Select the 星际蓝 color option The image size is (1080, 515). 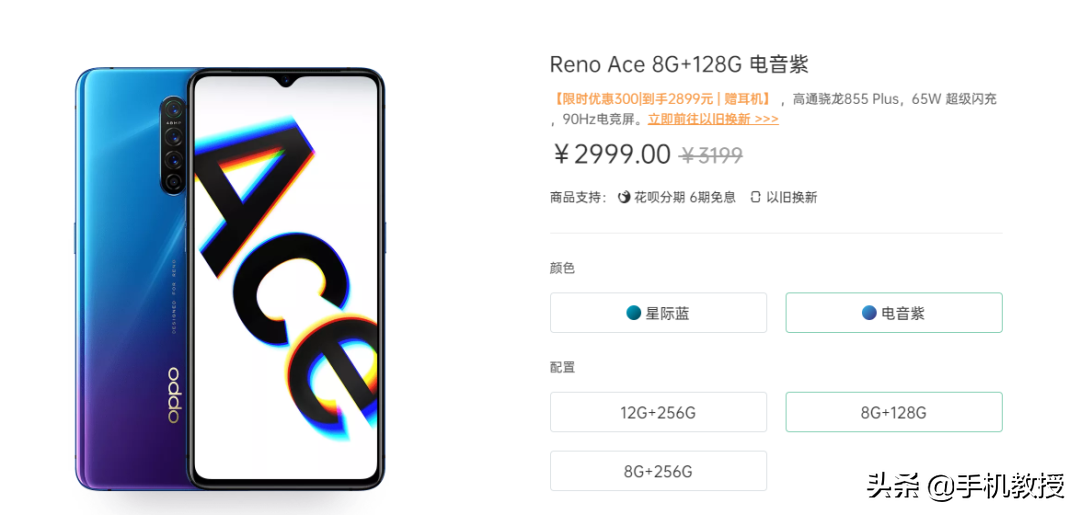point(658,313)
